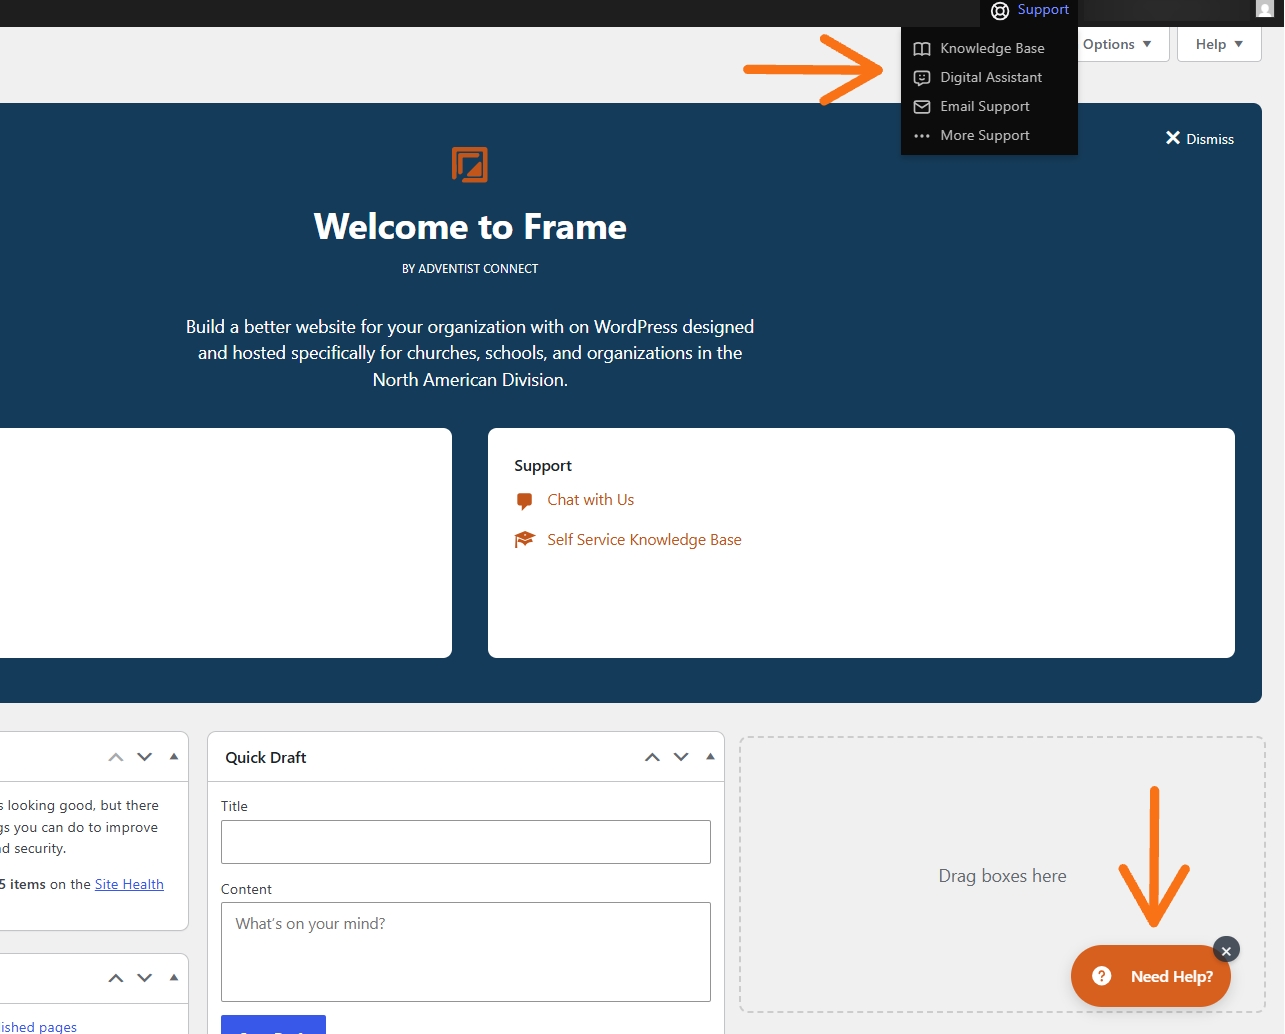Move the Quick Draft widget up
Screen dimensions: 1285x1034
pos(652,757)
